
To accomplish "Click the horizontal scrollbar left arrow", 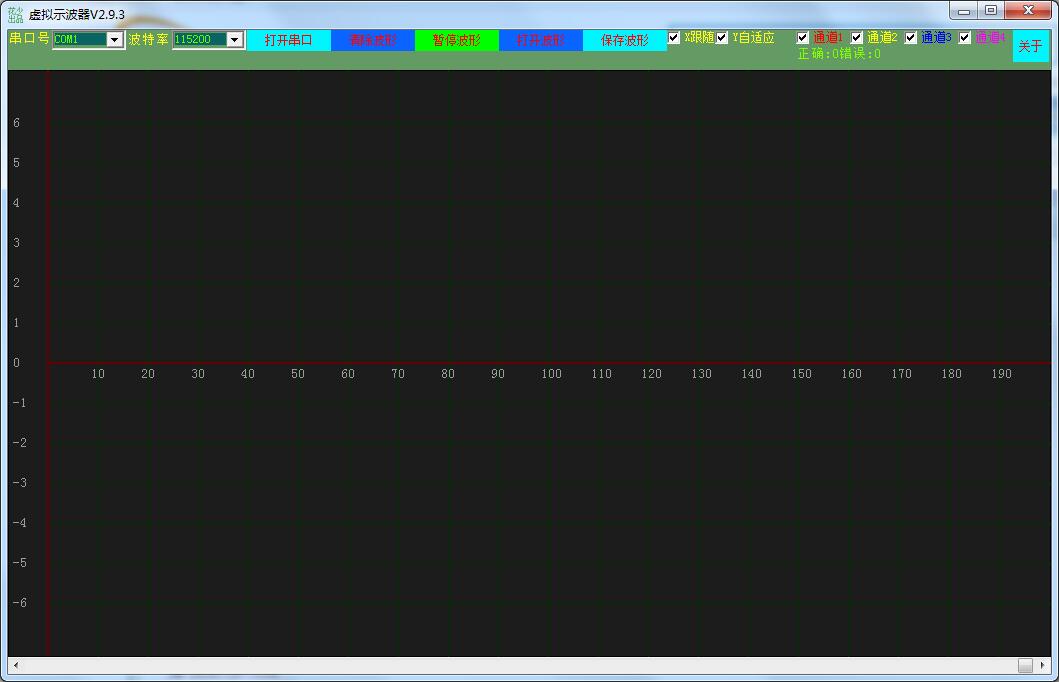I will [x=16, y=665].
